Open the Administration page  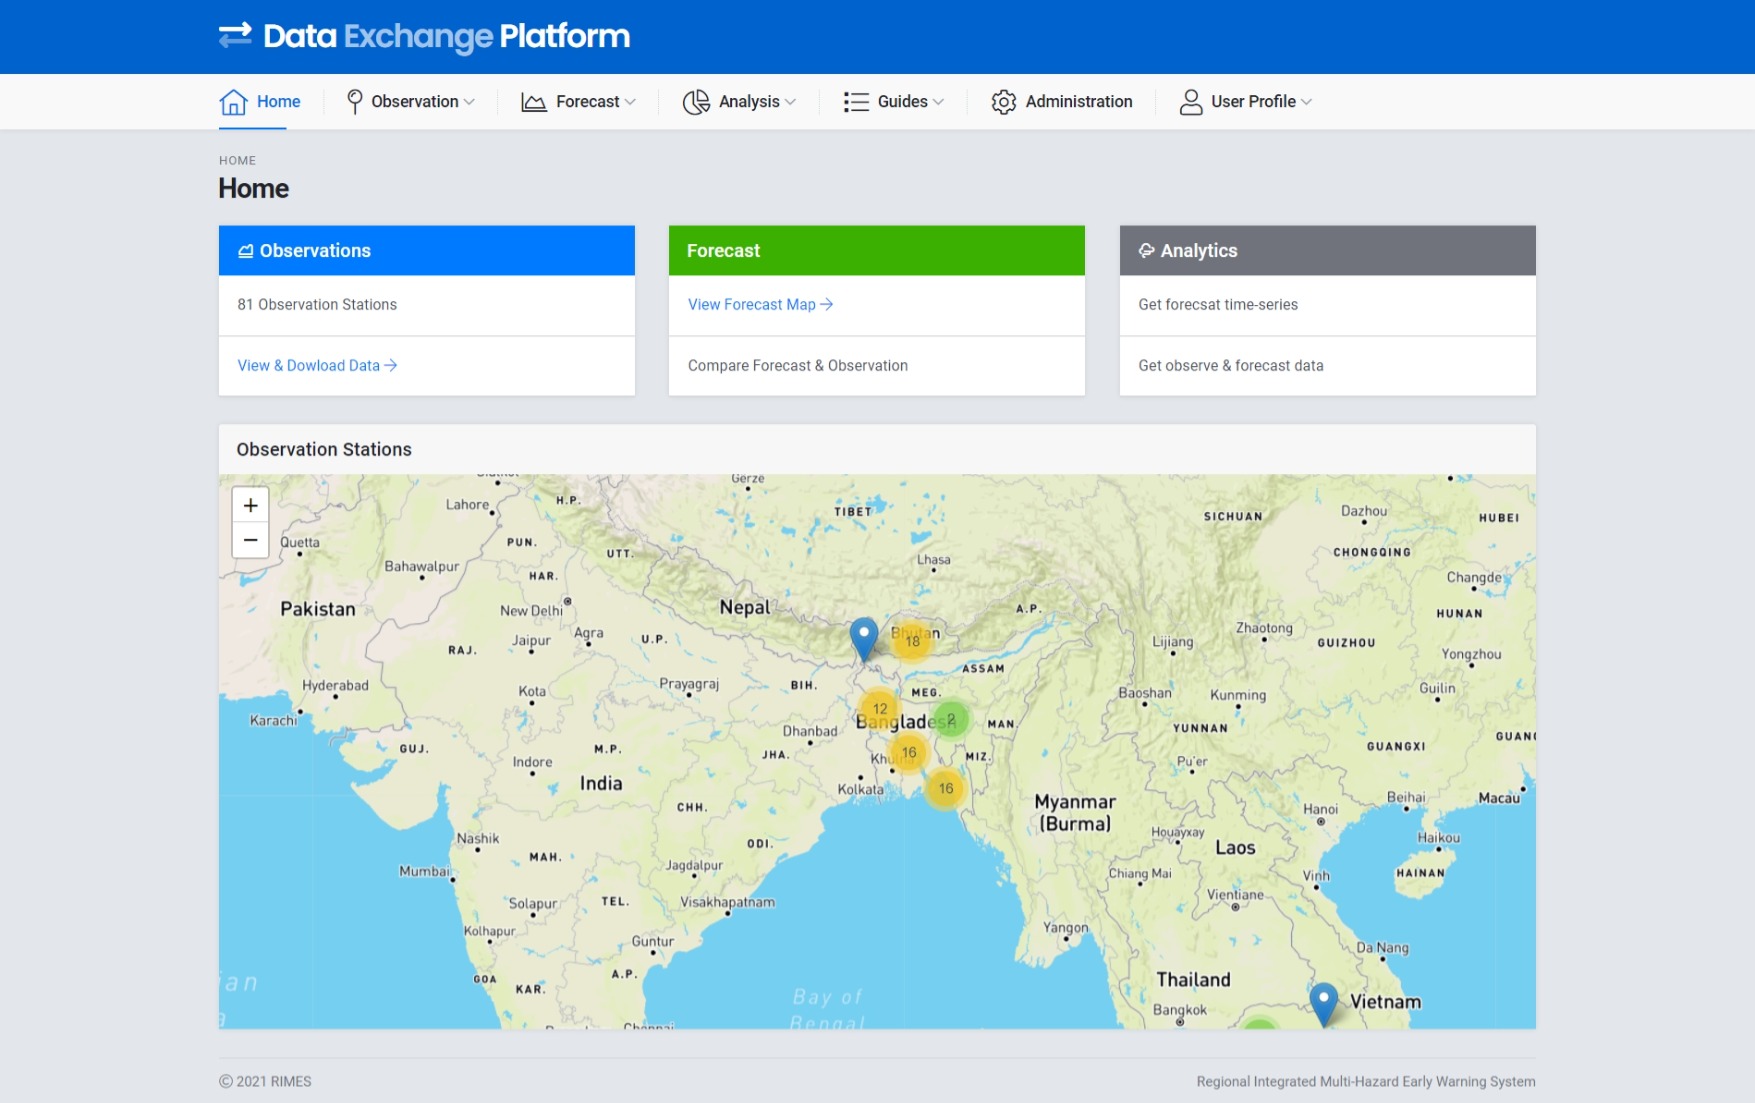click(1062, 102)
